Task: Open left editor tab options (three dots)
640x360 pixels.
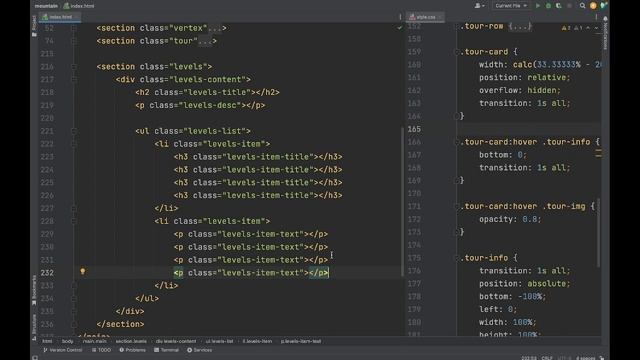Action: coord(400,17)
